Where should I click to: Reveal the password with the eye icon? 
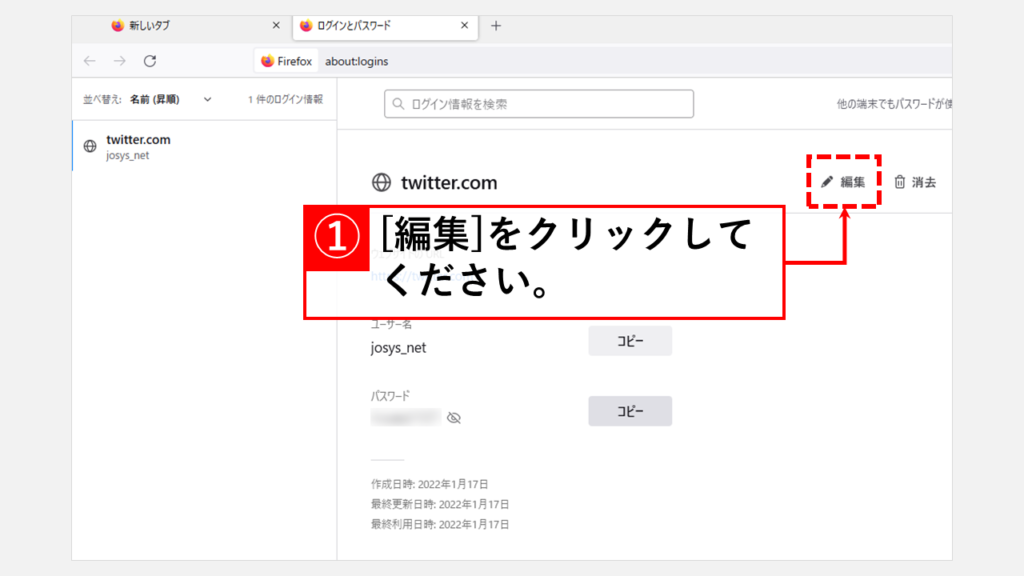[x=454, y=418]
